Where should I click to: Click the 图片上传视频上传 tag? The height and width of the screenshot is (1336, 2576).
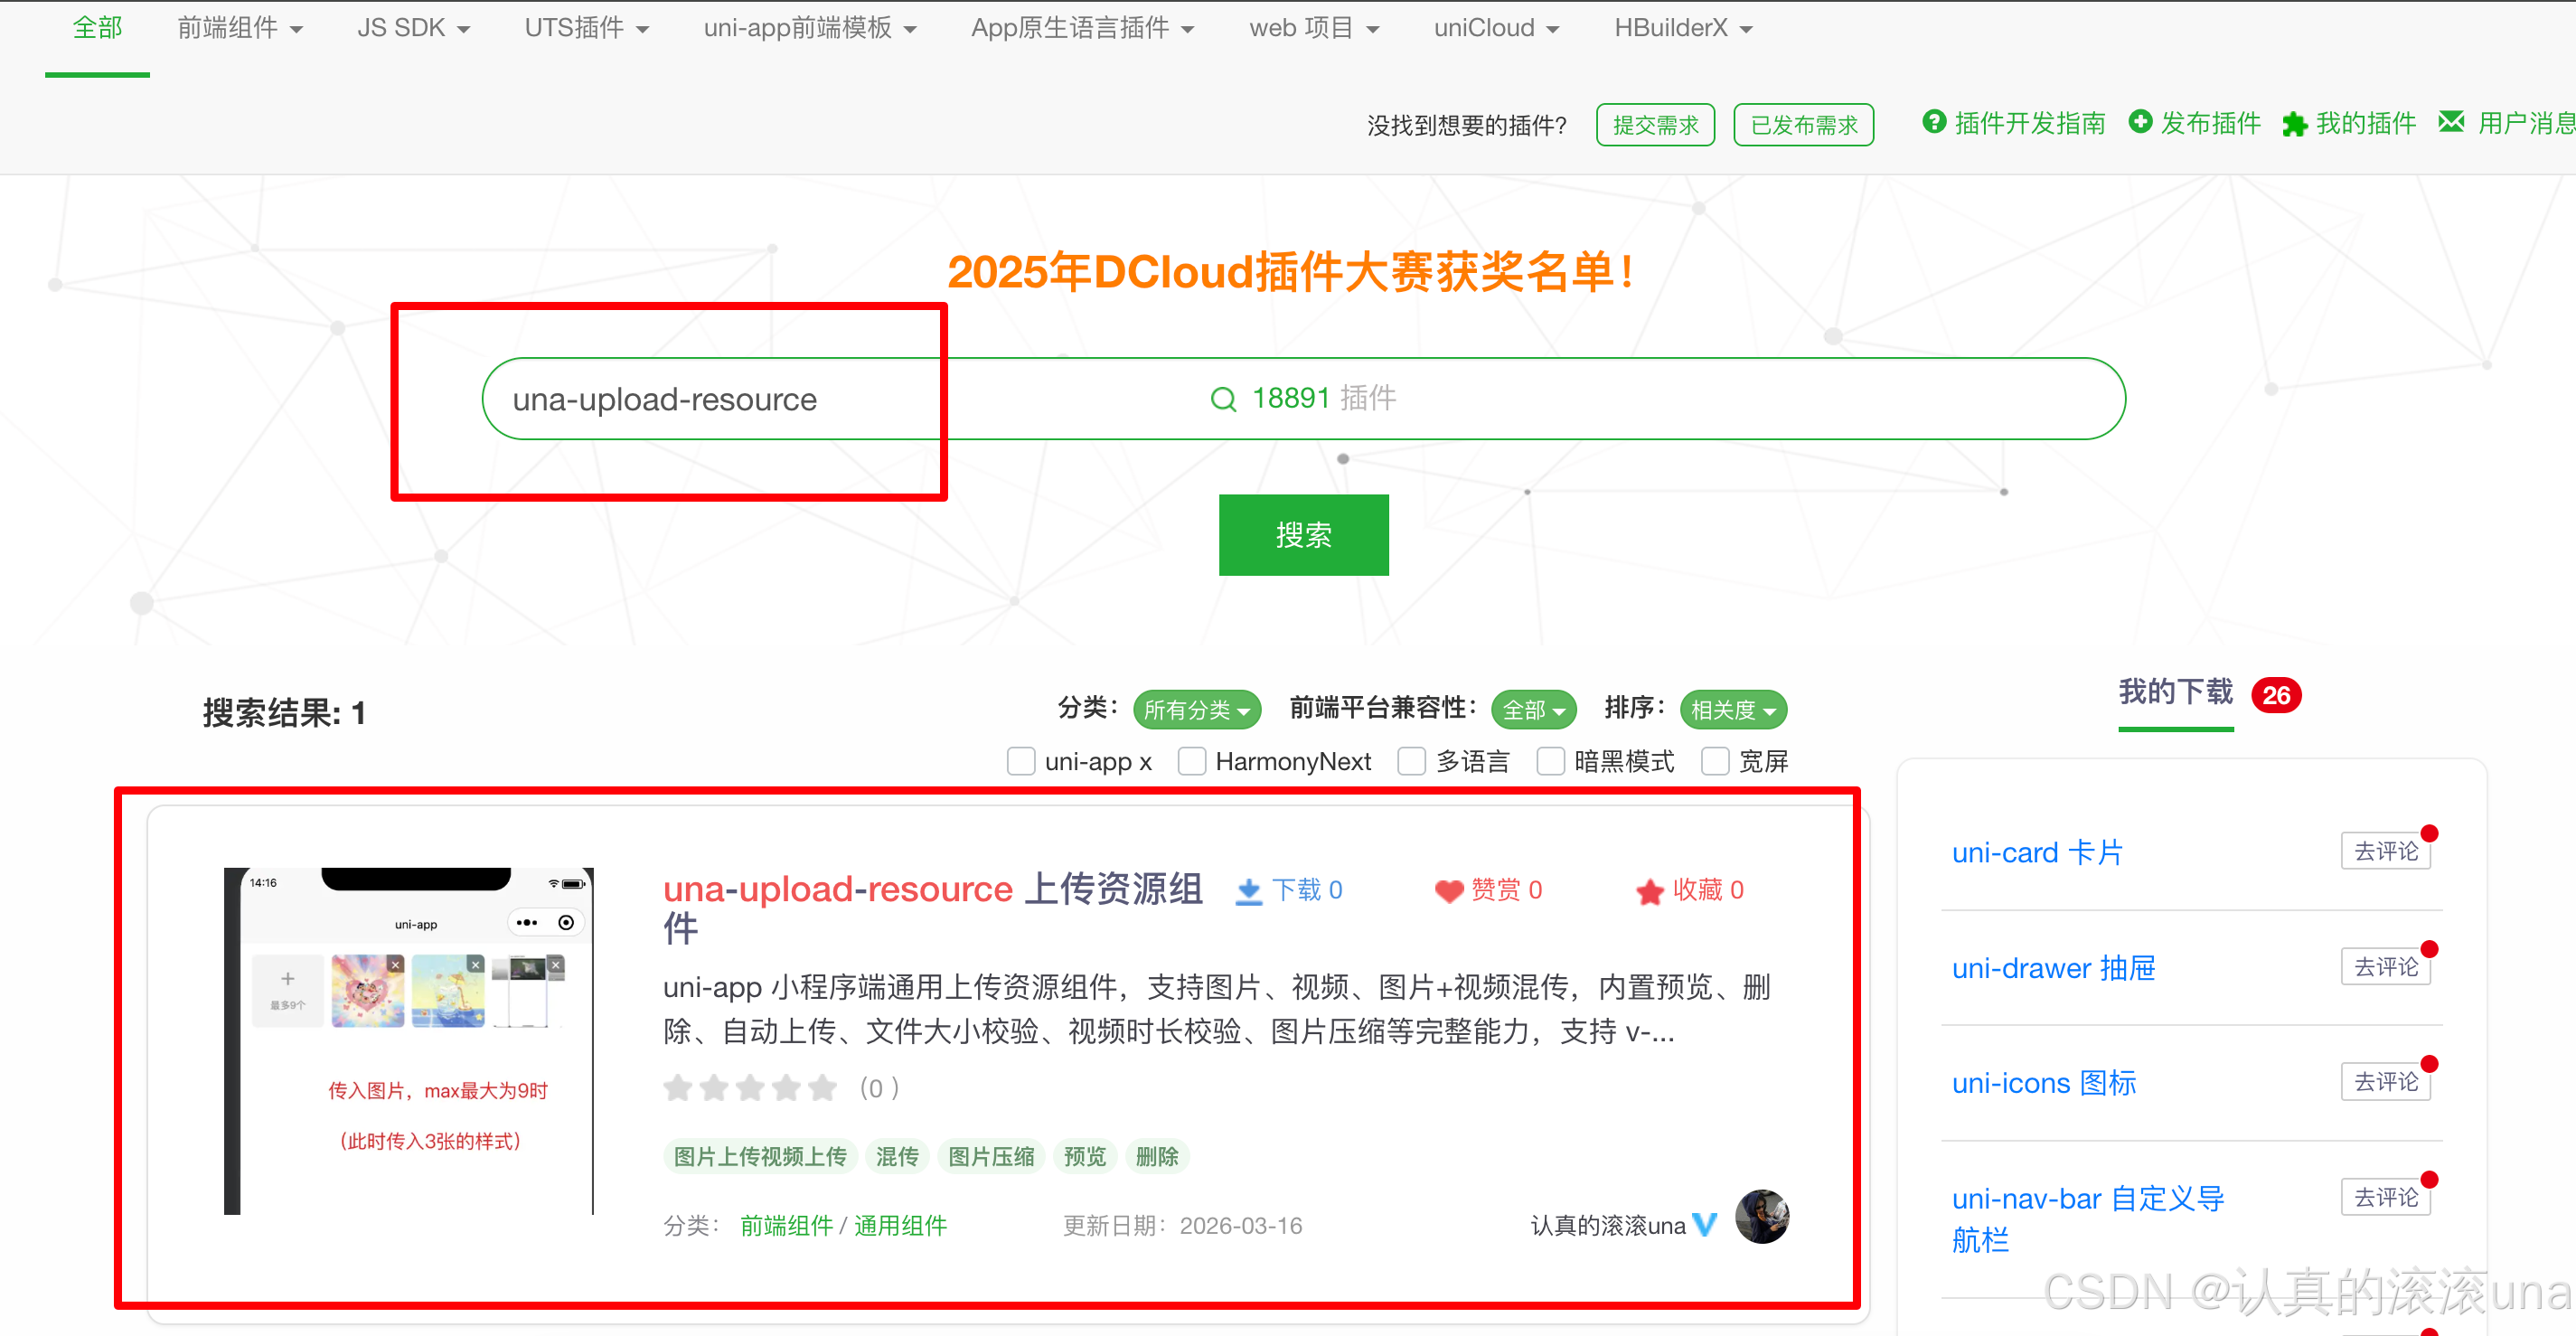tap(760, 1157)
